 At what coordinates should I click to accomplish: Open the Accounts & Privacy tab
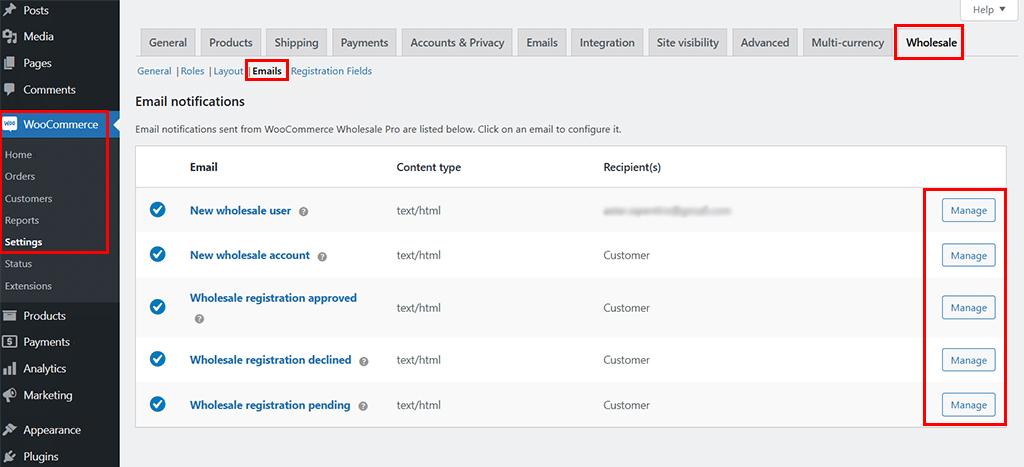(x=457, y=42)
